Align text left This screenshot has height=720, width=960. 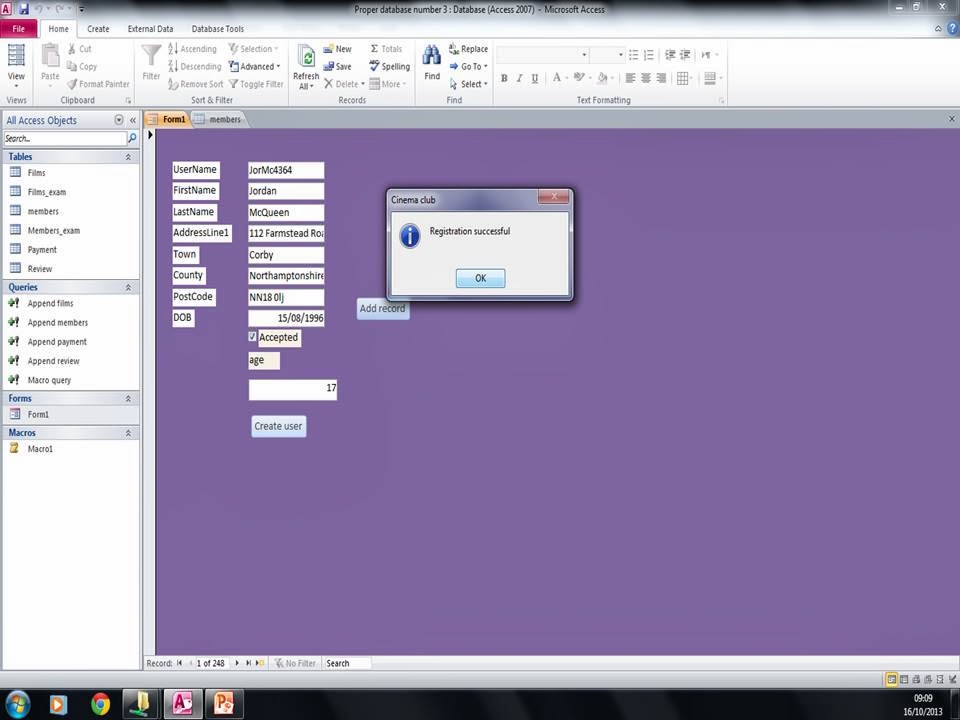tap(630, 78)
